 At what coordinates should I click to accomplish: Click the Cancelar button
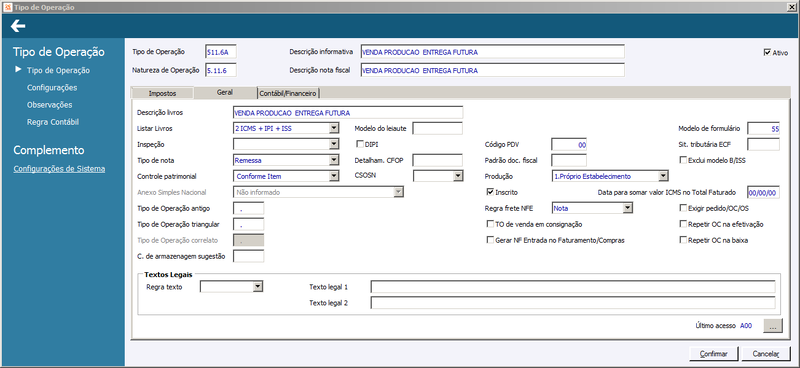pos(766,354)
